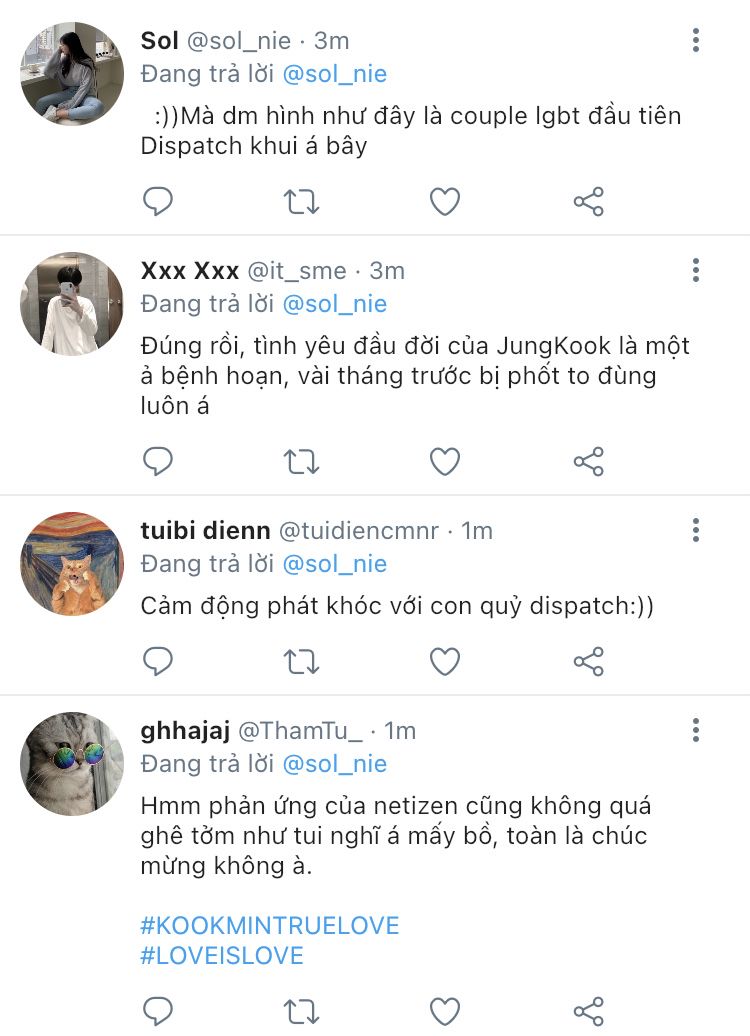Like Xxx Xxx's tweet
The height and width of the screenshot is (1036, 750).
tap(445, 461)
